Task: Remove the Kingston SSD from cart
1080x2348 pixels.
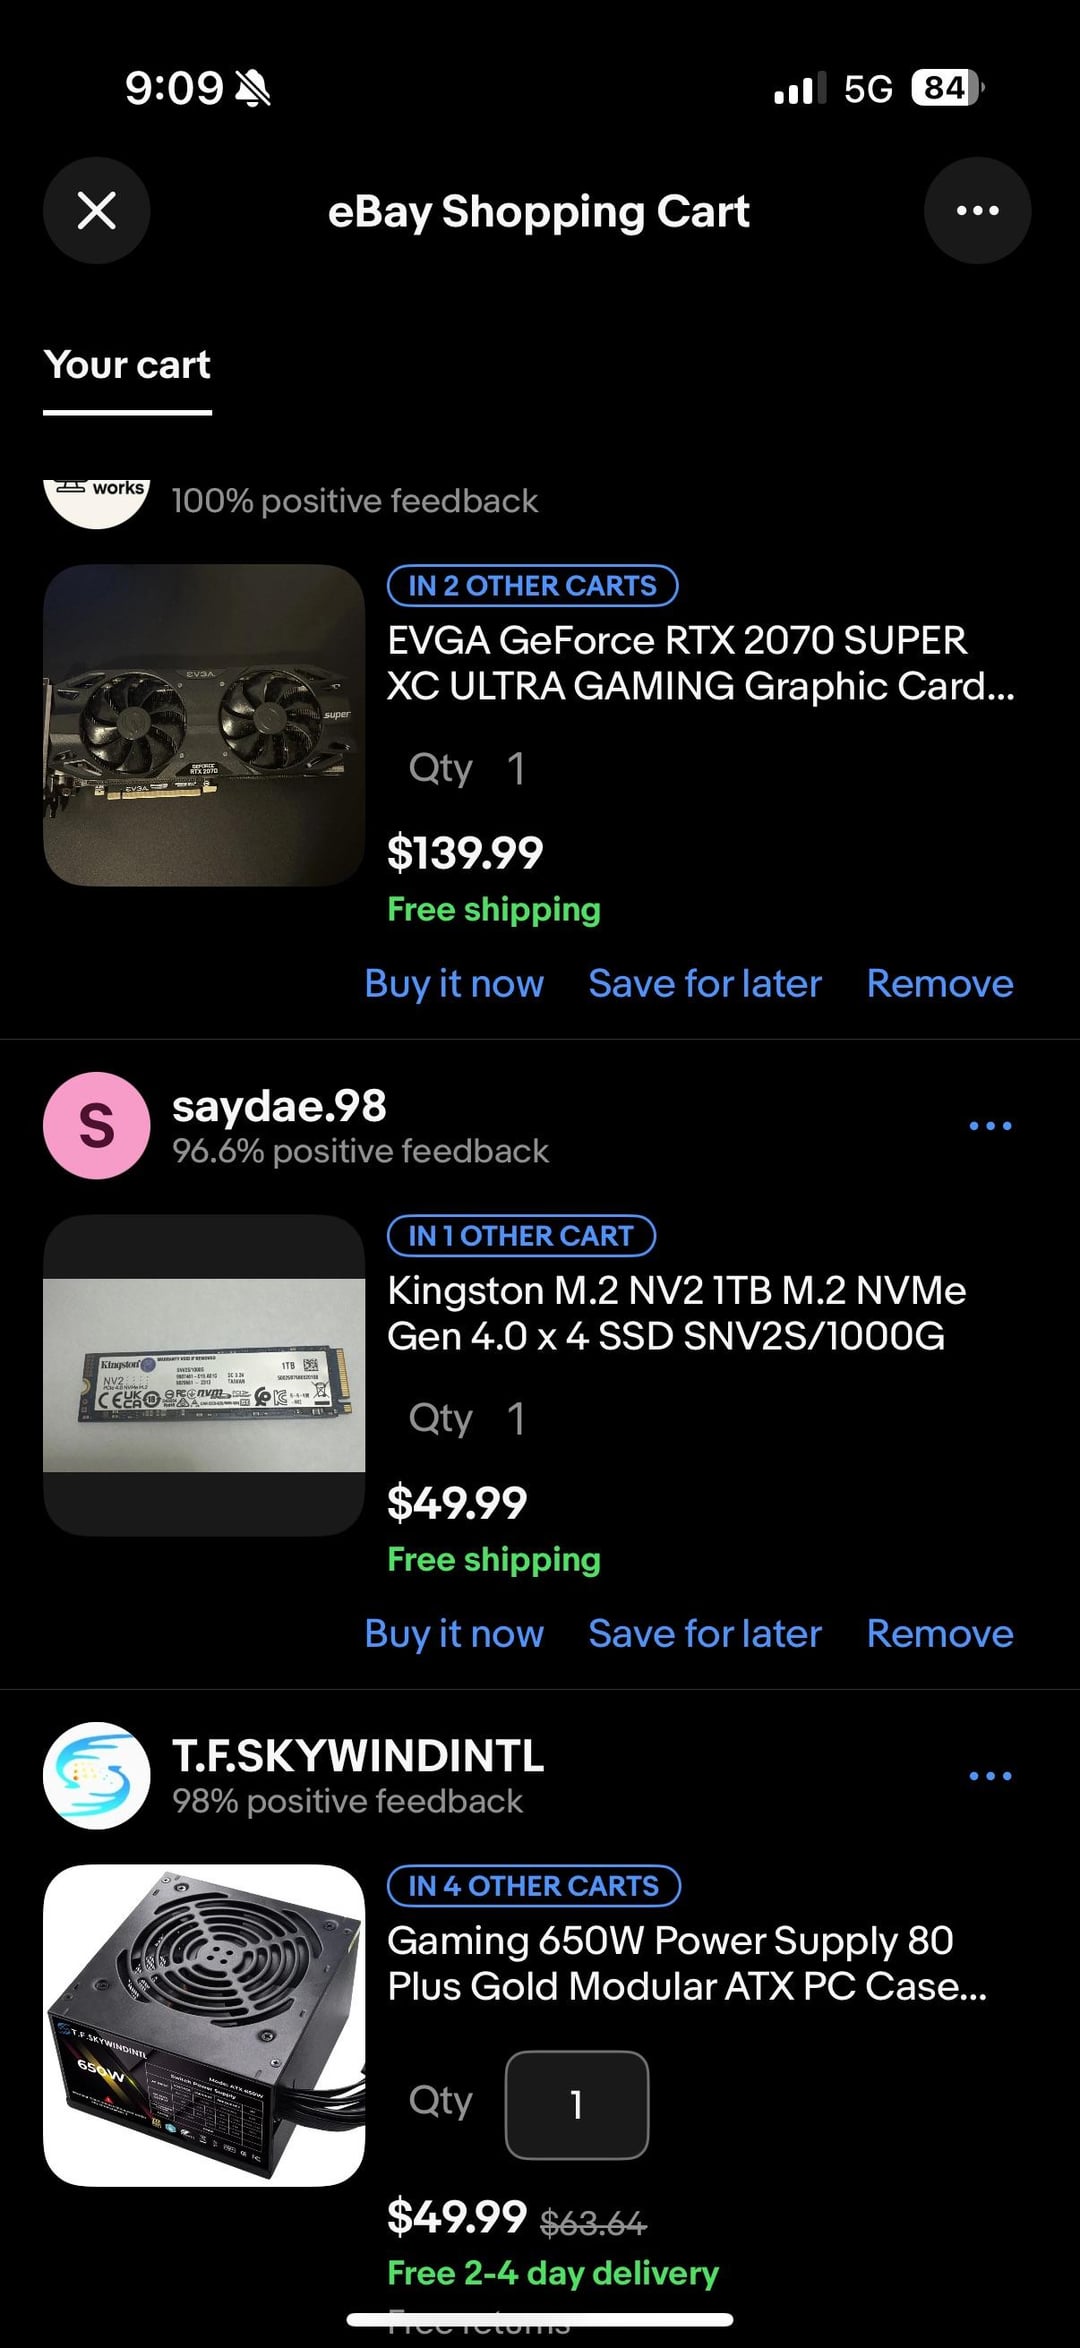Action: tap(940, 1634)
